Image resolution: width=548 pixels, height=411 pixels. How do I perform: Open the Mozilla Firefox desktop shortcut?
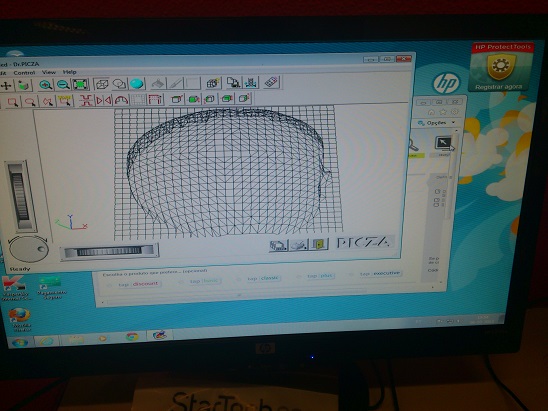tap(20, 320)
